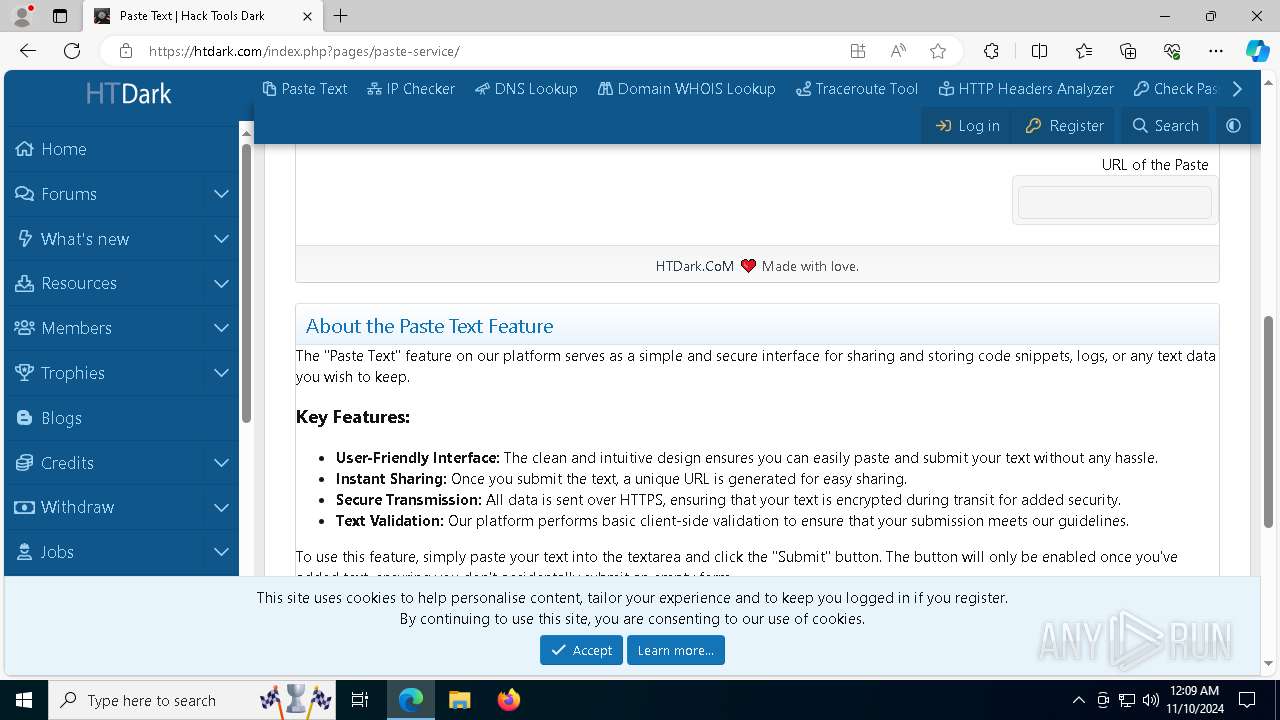This screenshot has width=1280, height=720.
Task: Click the sidebar scrollbar thumb
Action: (246, 284)
